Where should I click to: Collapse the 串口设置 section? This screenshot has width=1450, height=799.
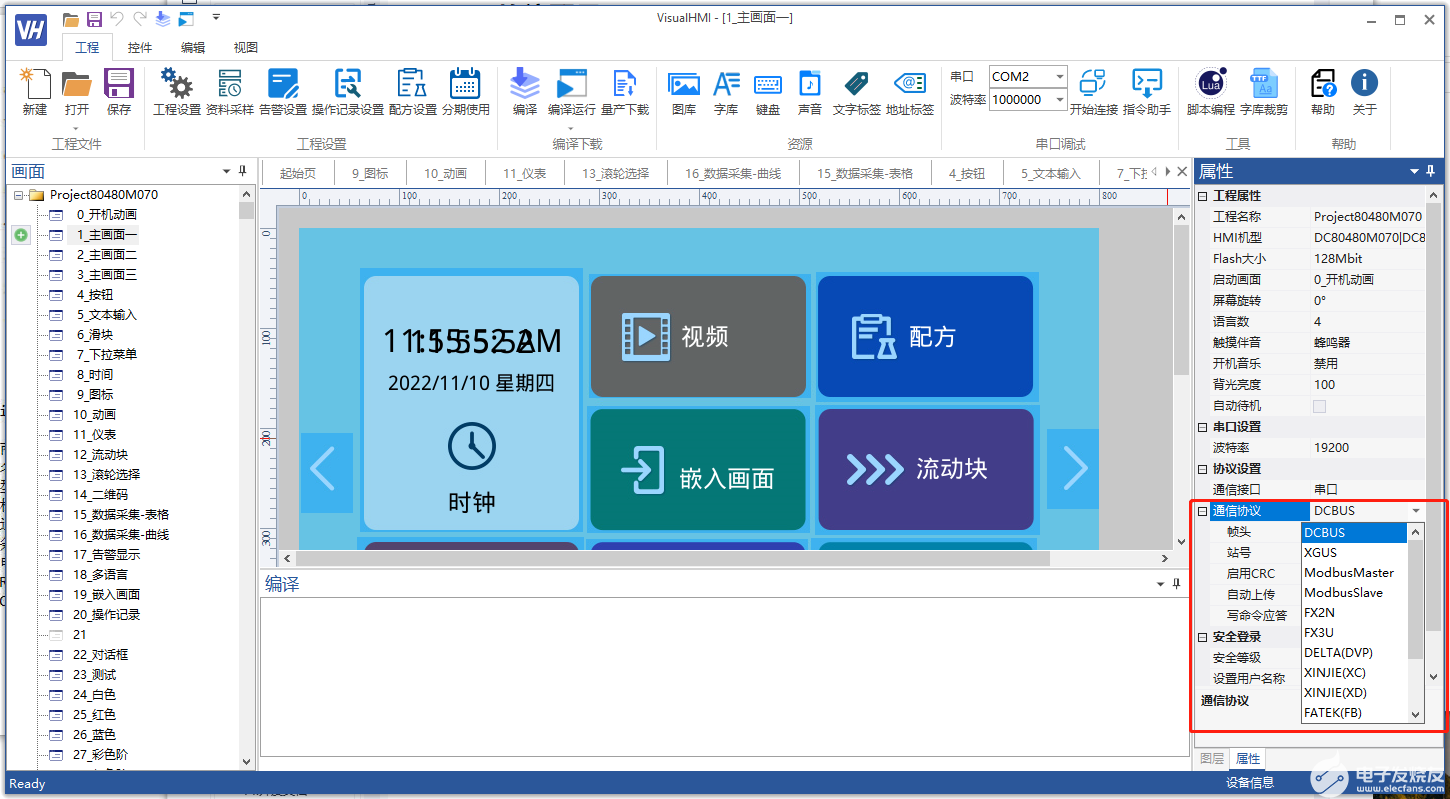(x=1203, y=427)
